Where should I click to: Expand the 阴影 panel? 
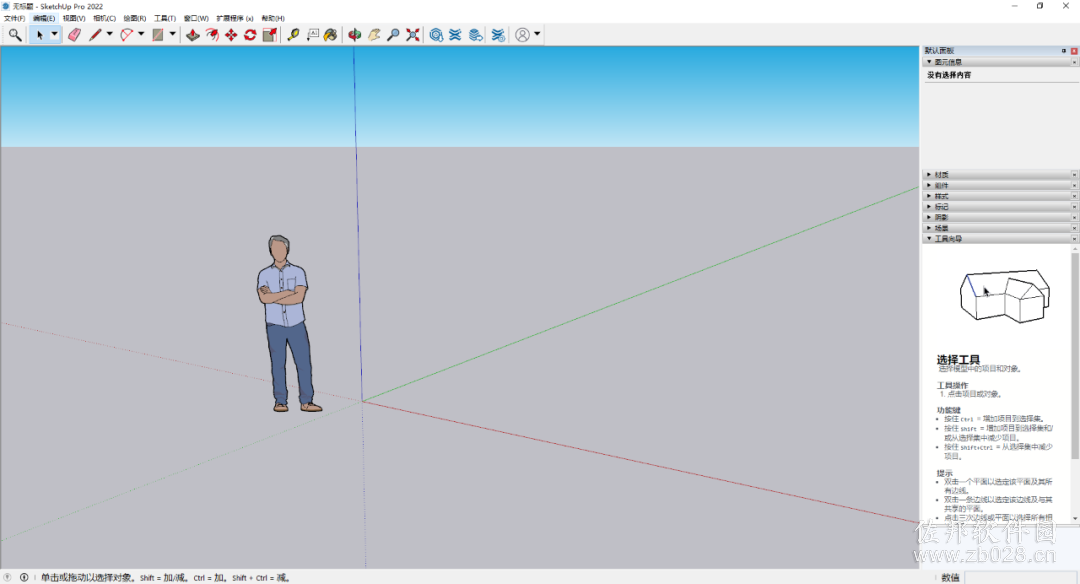point(929,217)
